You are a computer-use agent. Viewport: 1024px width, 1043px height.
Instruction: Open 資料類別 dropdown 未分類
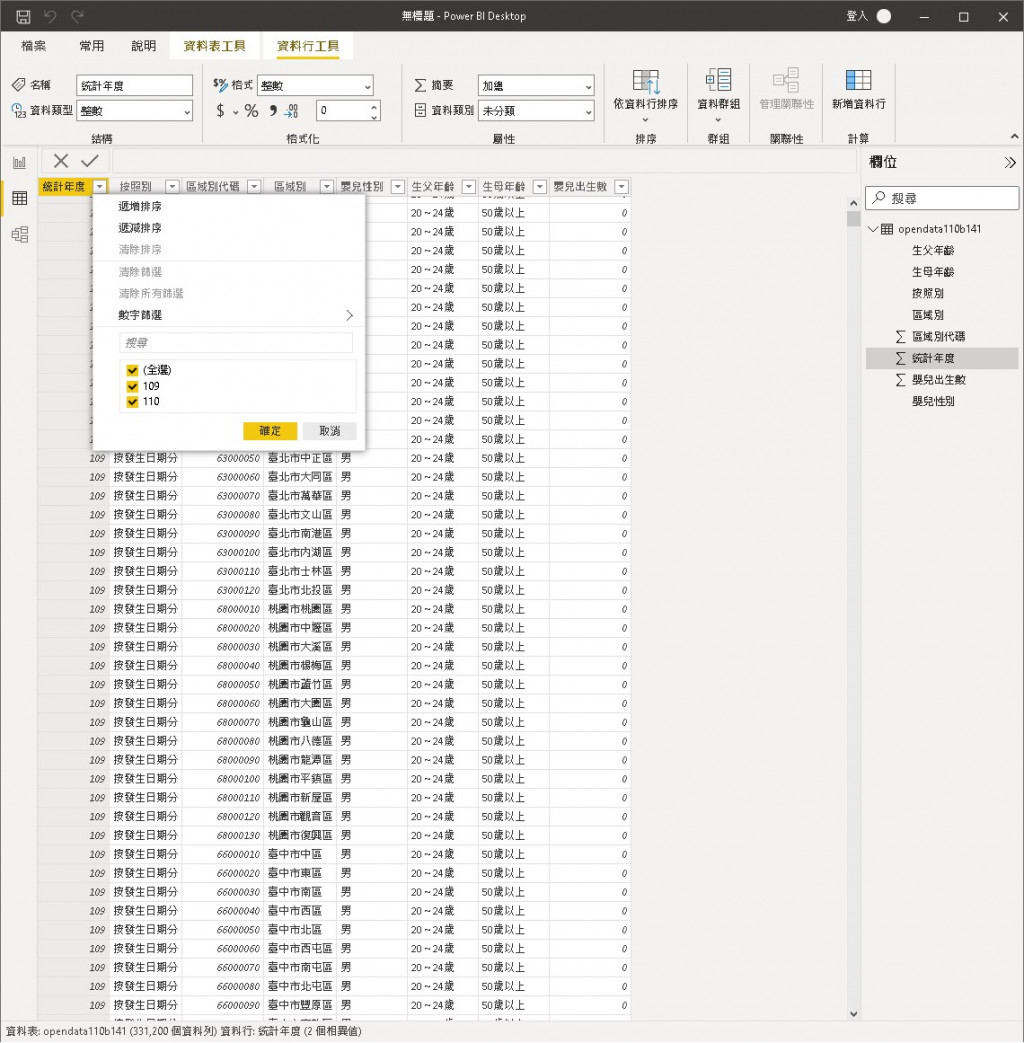click(536, 111)
